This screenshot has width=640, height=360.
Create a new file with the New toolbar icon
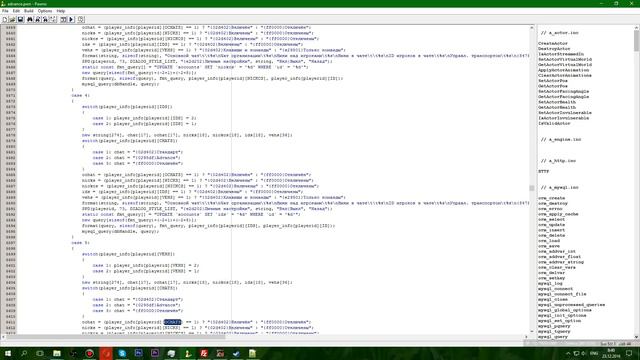coord(5,19)
